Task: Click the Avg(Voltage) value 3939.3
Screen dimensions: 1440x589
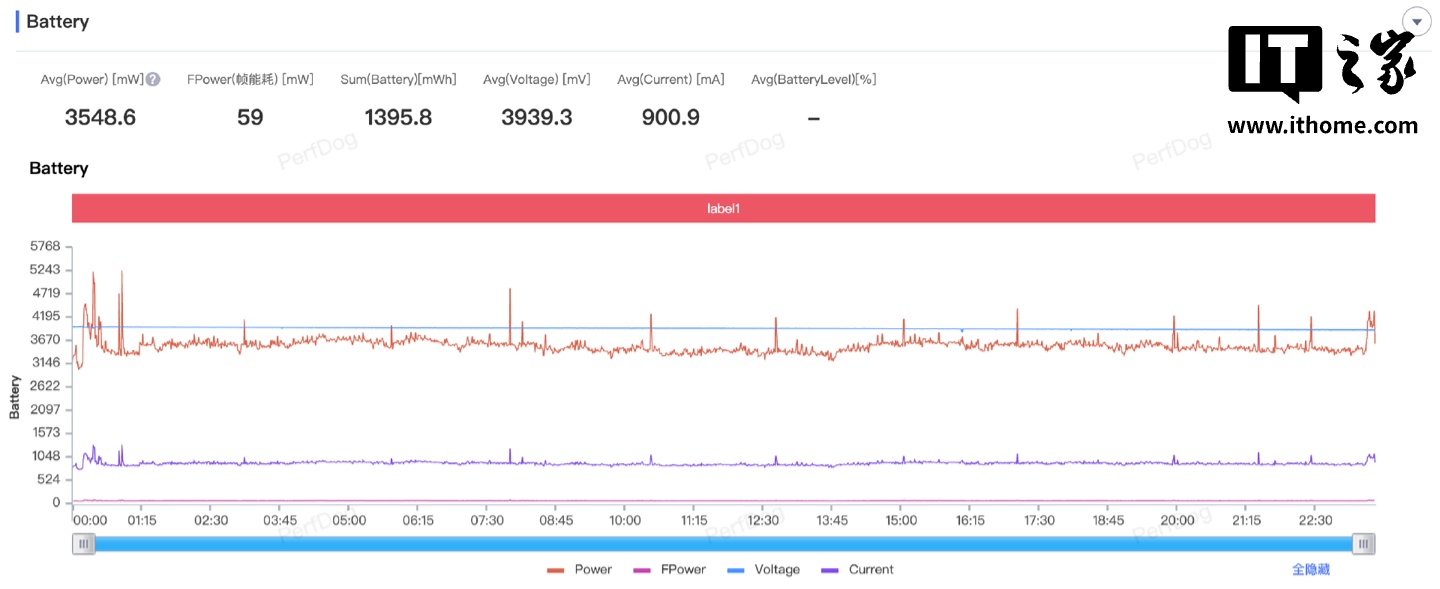Action: [536, 117]
